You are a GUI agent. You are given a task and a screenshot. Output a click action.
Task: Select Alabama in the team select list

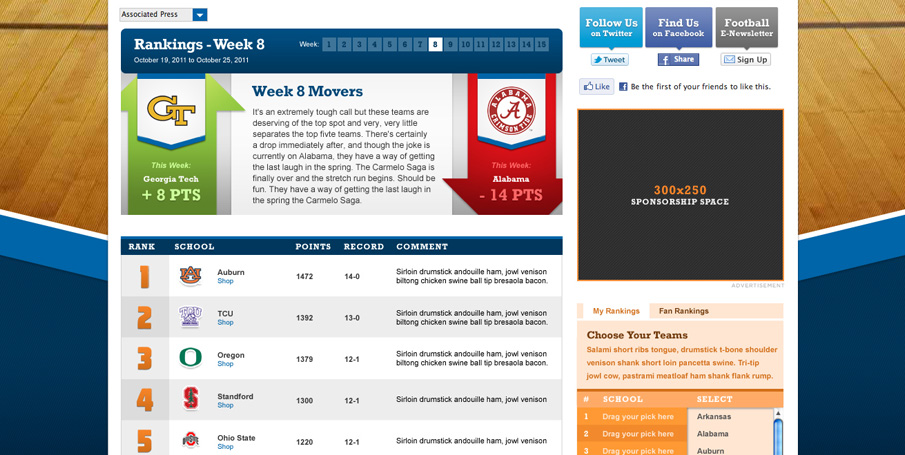click(x=712, y=434)
